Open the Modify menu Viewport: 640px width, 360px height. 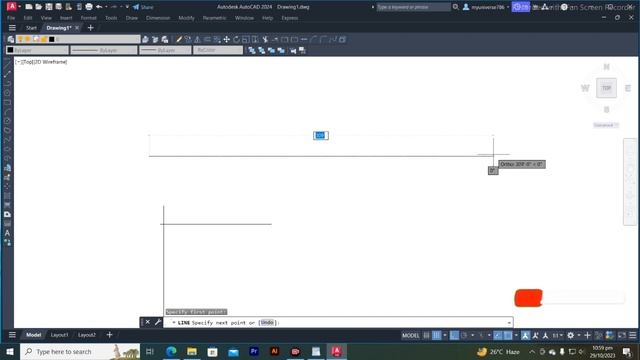click(187, 18)
